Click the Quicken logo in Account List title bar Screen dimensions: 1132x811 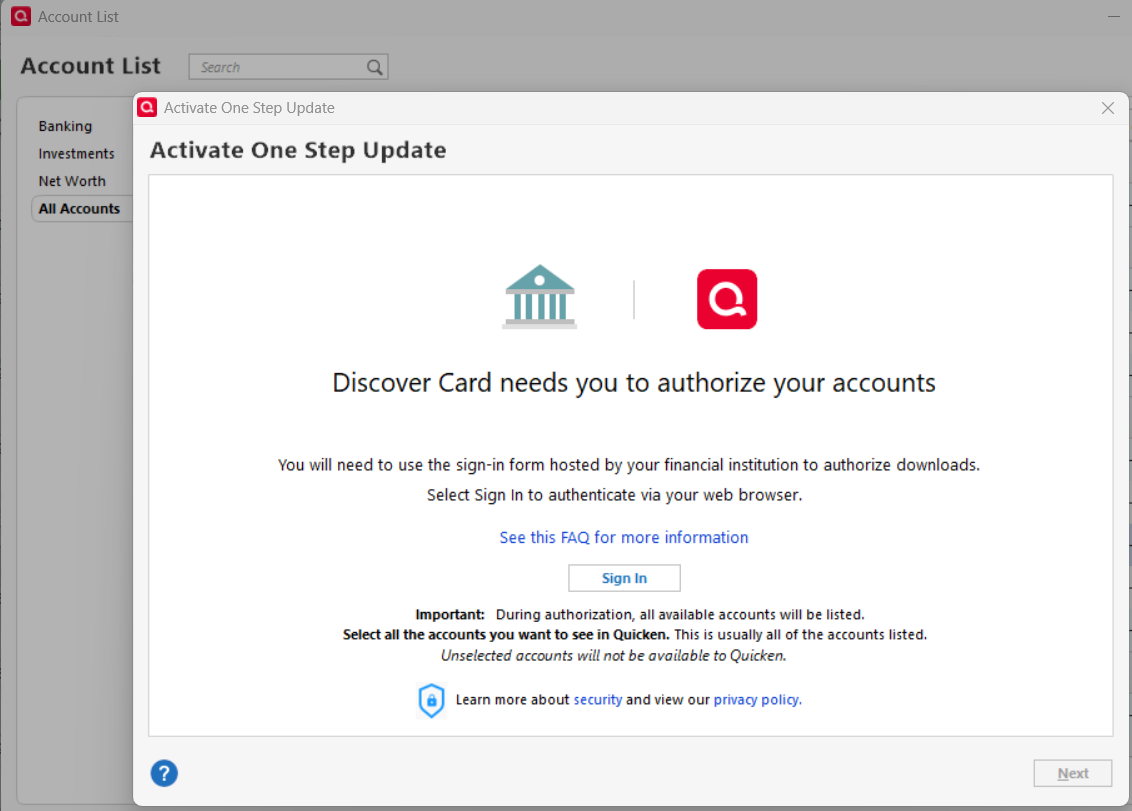pyautogui.click(x=21, y=16)
